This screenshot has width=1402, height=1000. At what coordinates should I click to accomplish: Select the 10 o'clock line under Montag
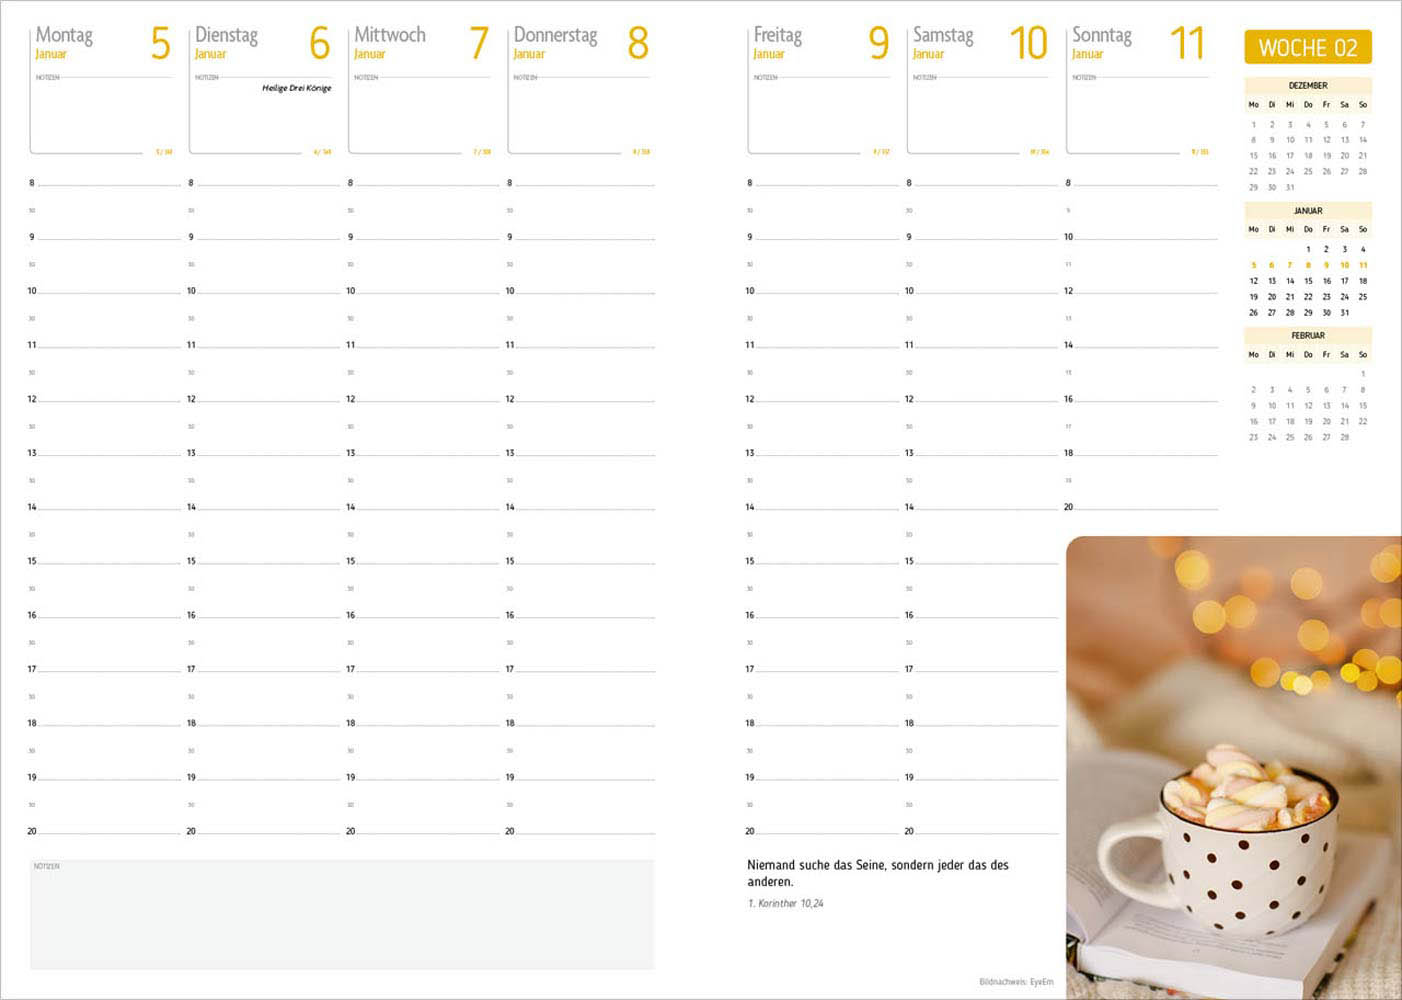pos(108,291)
